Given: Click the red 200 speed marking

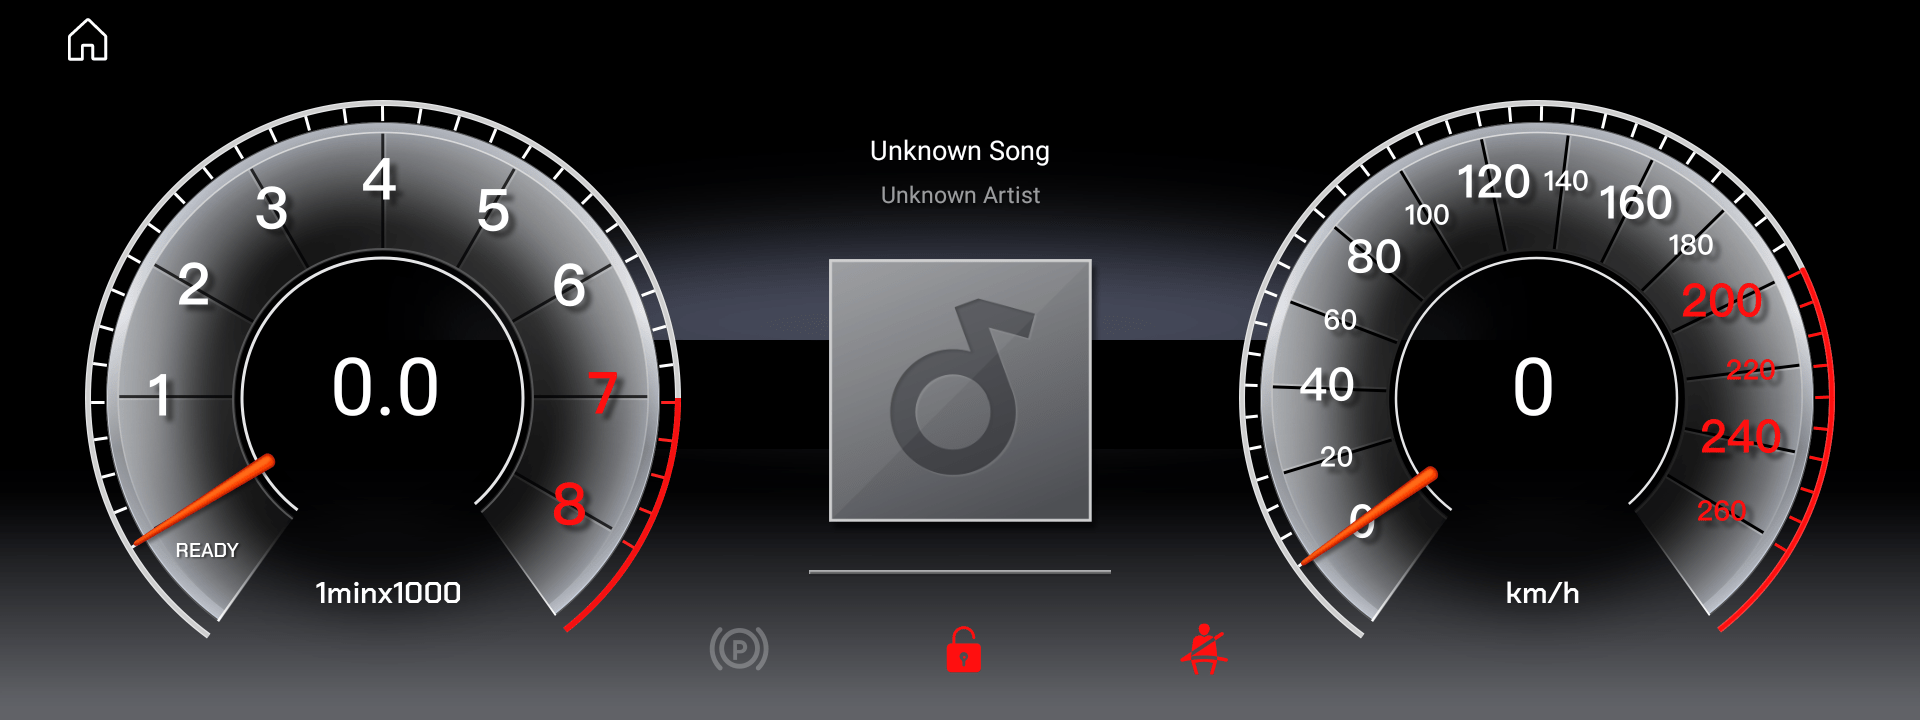Looking at the screenshot, I should tap(1722, 300).
